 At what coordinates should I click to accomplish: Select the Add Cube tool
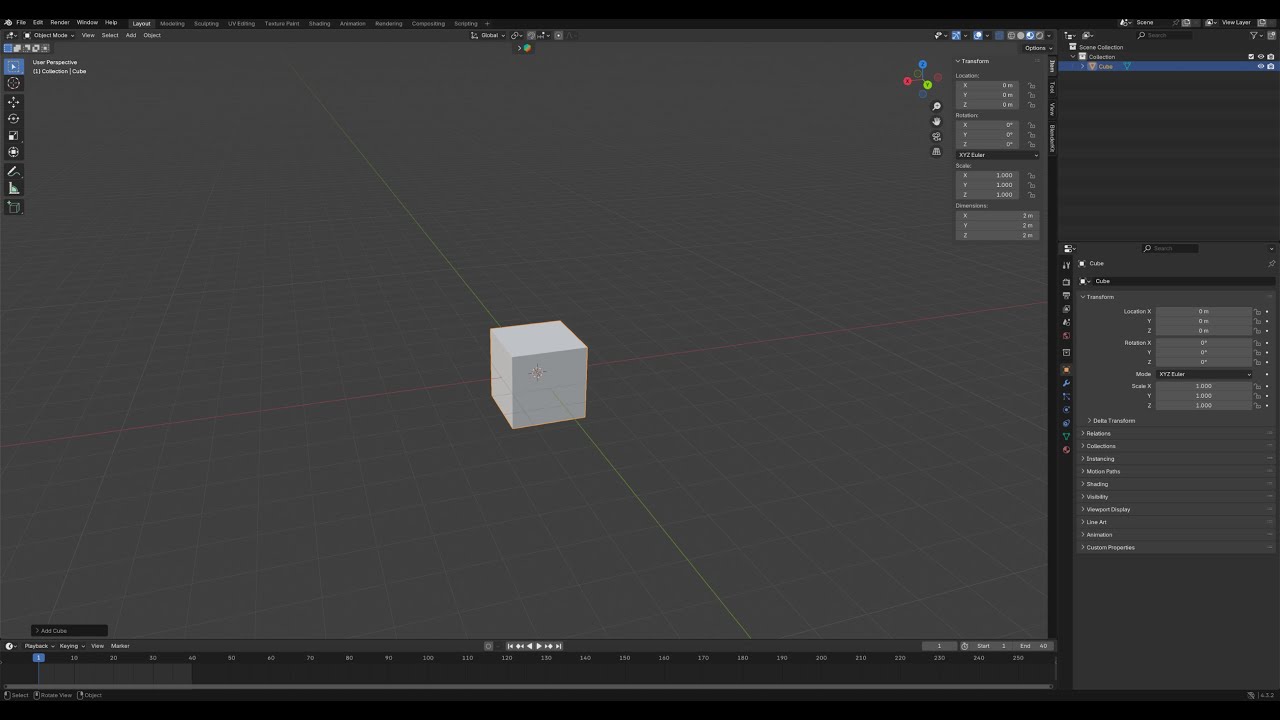(x=14, y=207)
